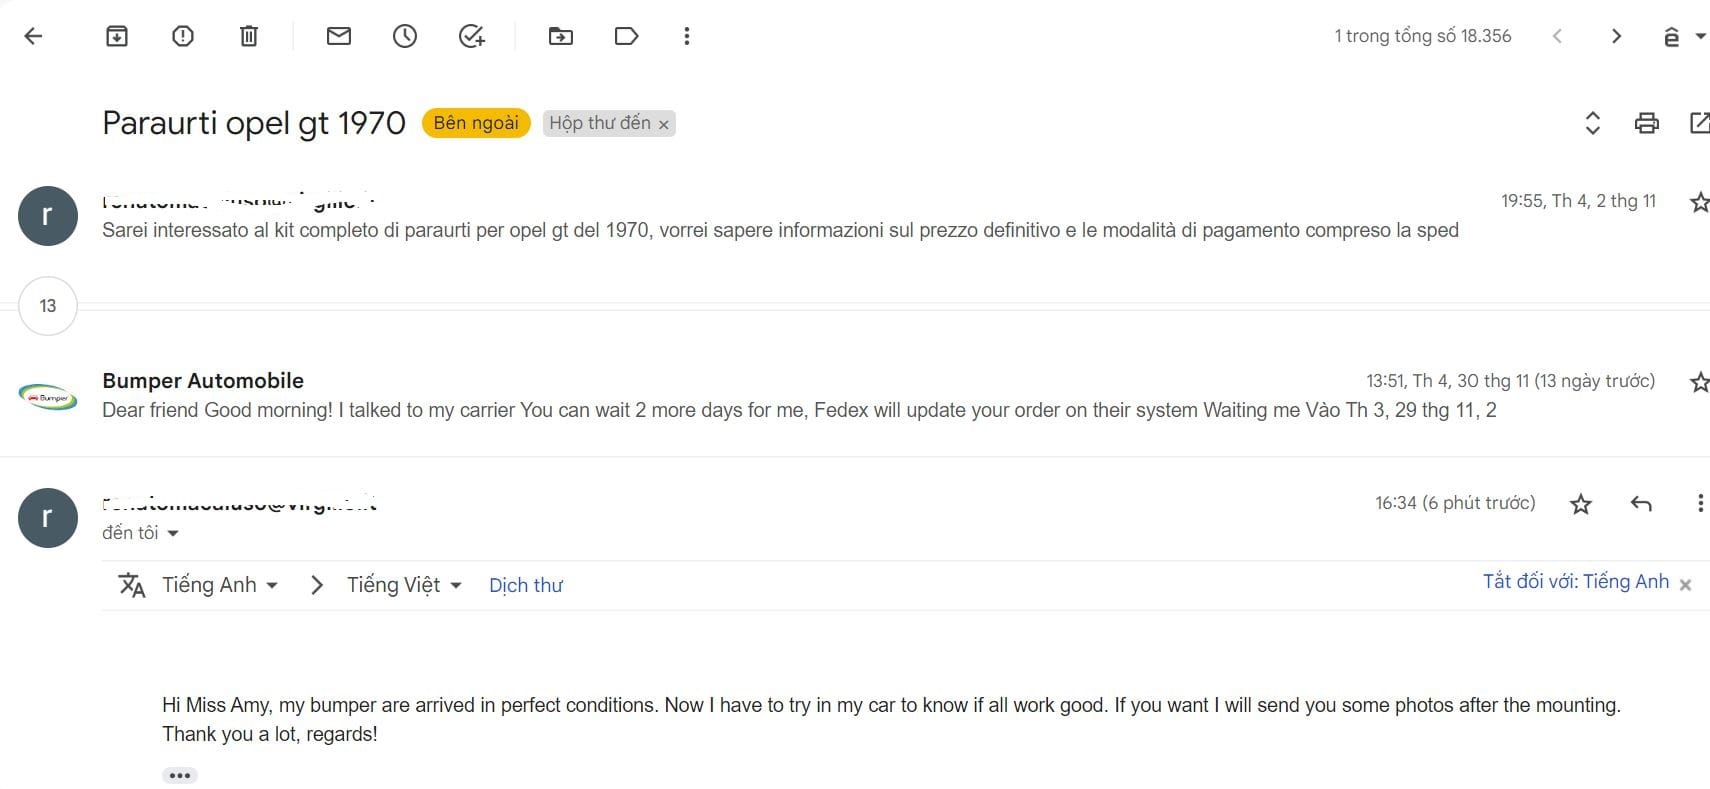The width and height of the screenshot is (1710, 789).
Task: Remove the Hộp thư đến label
Action: 663,125
